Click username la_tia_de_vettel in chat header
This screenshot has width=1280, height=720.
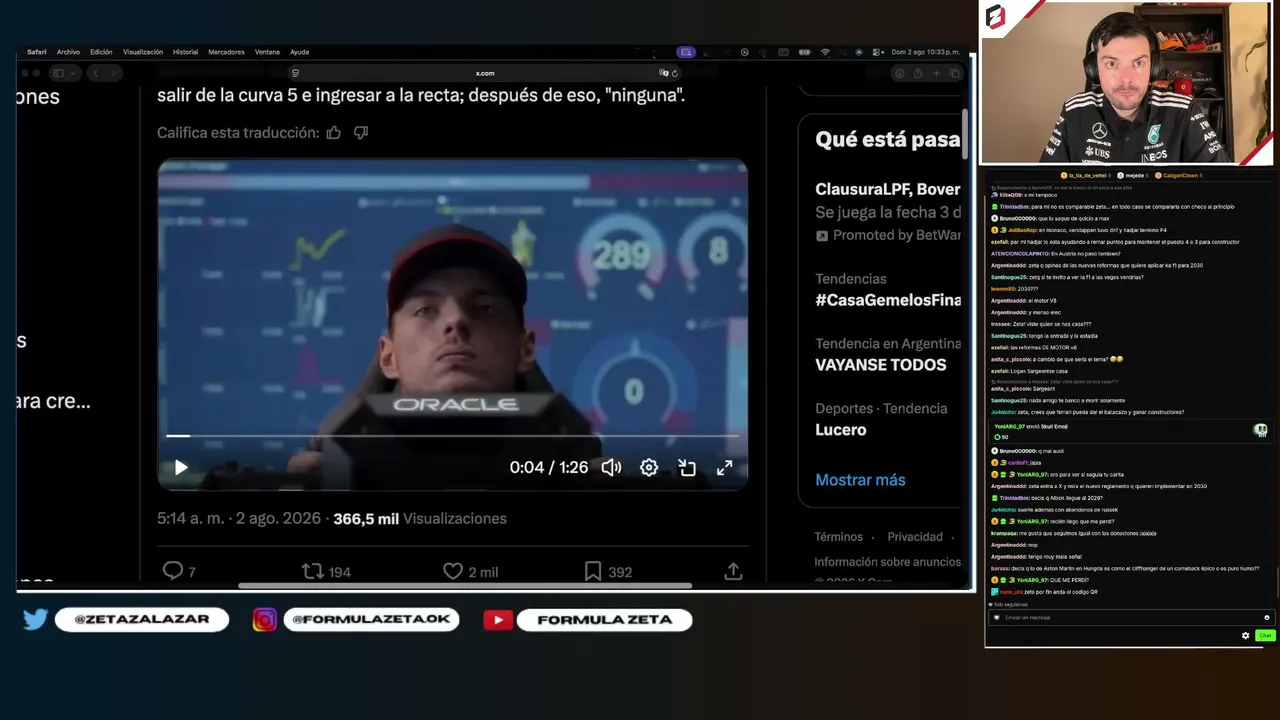pos(1087,175)
